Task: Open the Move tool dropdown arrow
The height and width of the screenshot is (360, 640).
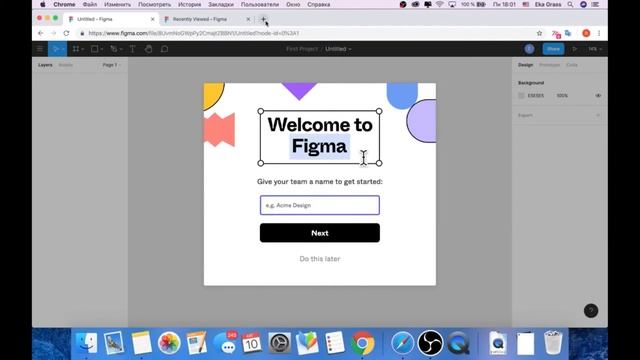Action: pyautogui.click(x=63, y=49)
